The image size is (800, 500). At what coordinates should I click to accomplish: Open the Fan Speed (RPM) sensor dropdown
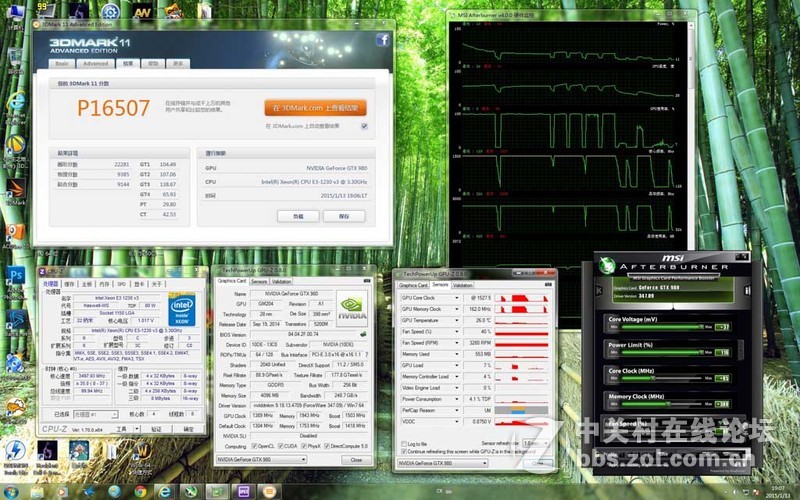click(456, 343)
